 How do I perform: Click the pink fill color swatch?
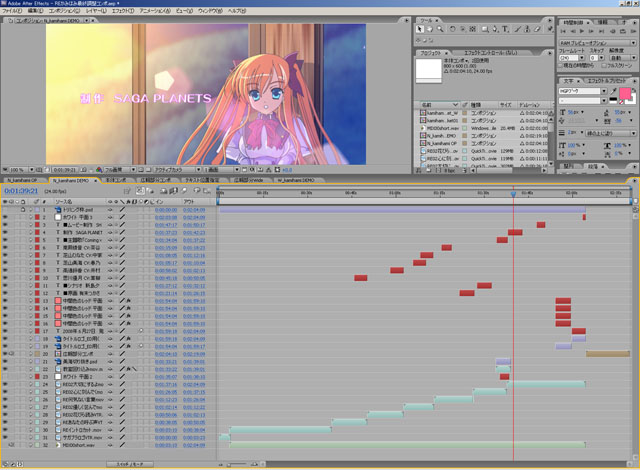pos(624,94)
